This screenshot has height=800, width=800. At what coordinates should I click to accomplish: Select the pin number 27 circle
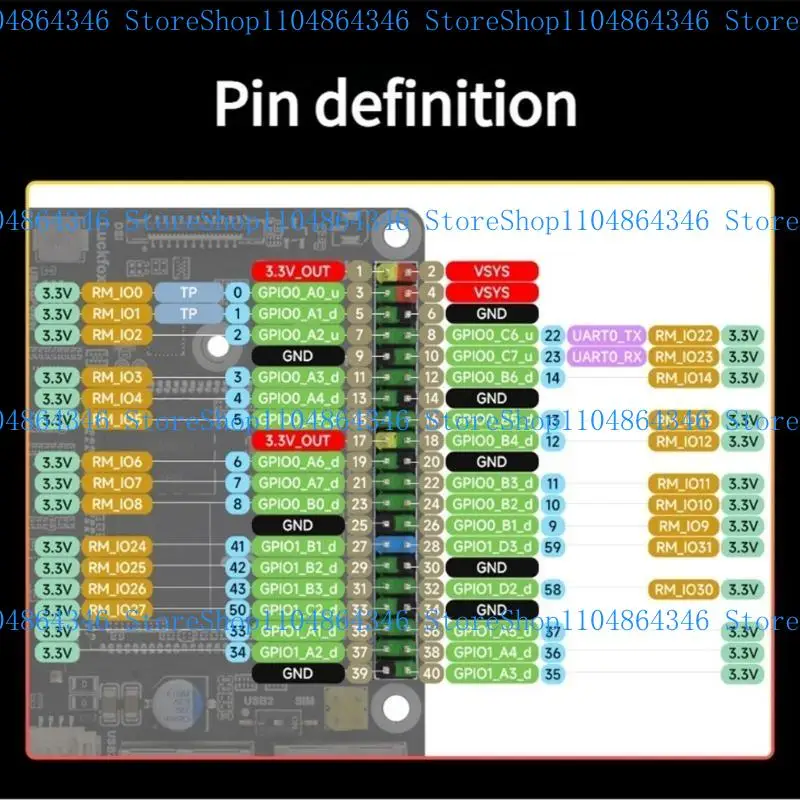point(359,546)
